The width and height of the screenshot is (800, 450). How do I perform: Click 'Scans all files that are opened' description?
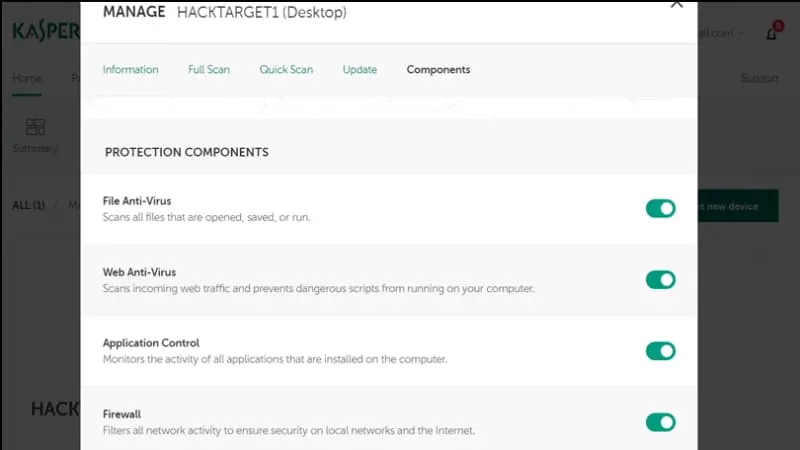[207, 217]
